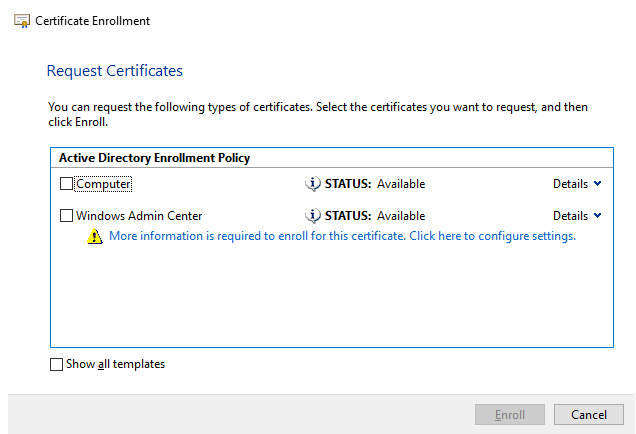Image resolution: width=636 pixels, height=434 pixels.
Task: Click the Request Certificates heading
Action: [x=115, y=71]
